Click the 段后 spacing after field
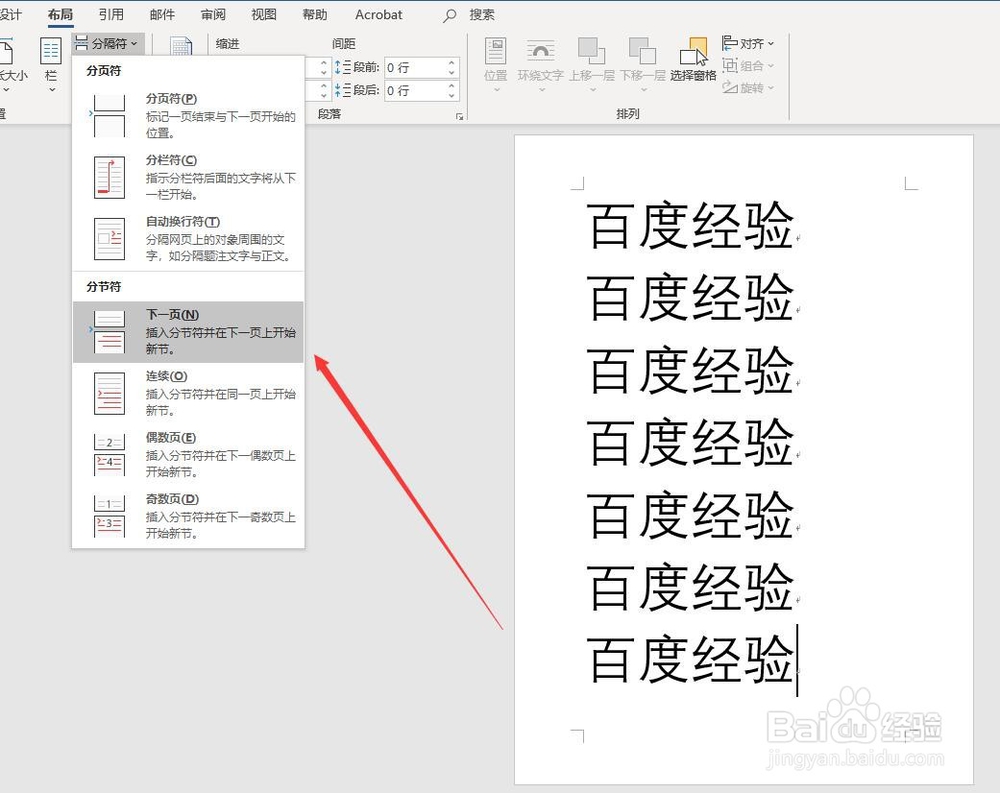1000x793 pixels. click(x=415, y=90)
